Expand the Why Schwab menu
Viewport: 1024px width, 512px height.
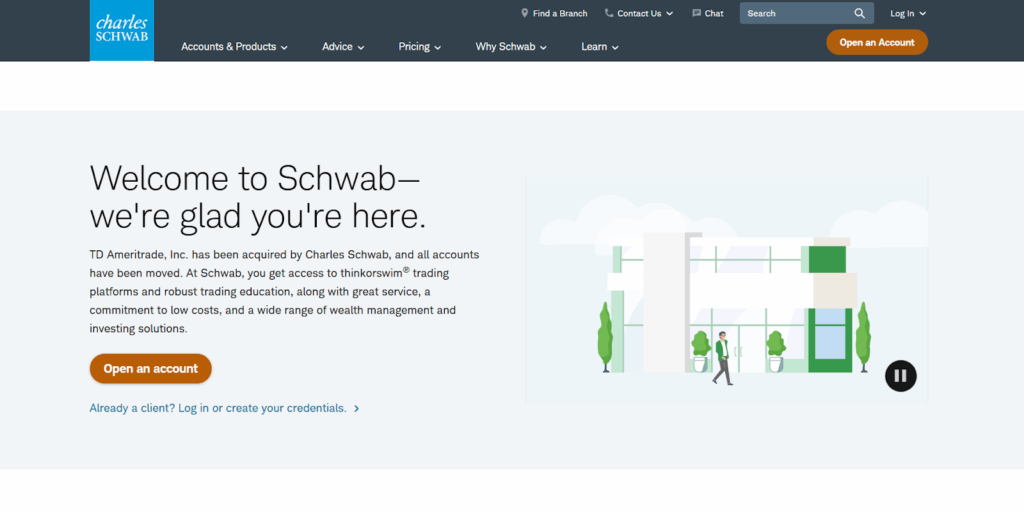point(511,47)
